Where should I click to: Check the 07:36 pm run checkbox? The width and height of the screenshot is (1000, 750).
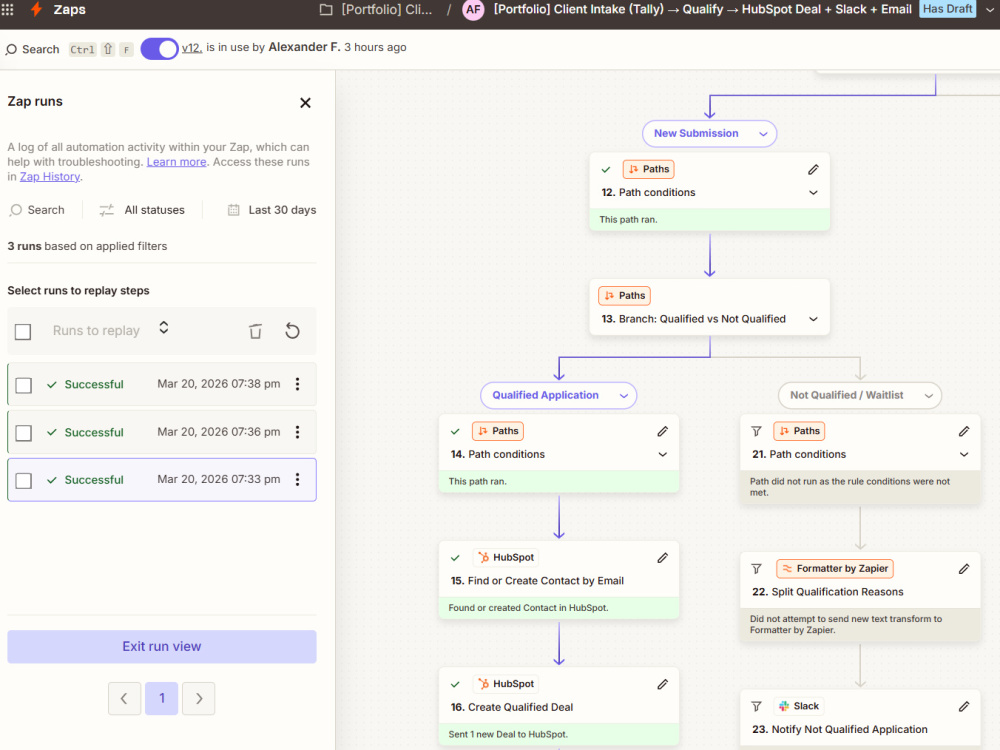click(x=24, y=433)
